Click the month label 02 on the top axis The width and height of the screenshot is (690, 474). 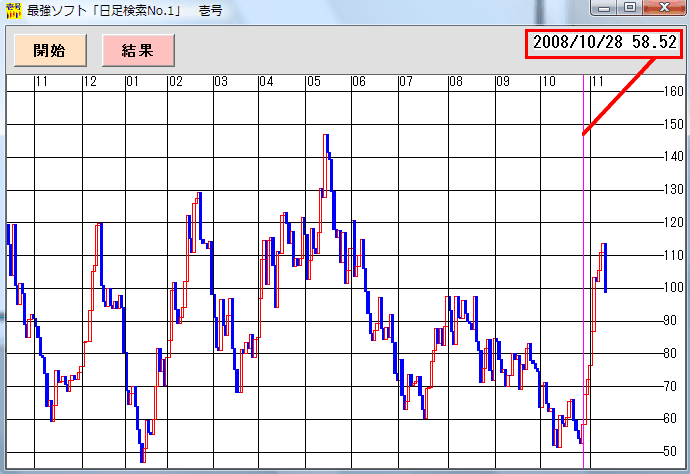point(175,82)
